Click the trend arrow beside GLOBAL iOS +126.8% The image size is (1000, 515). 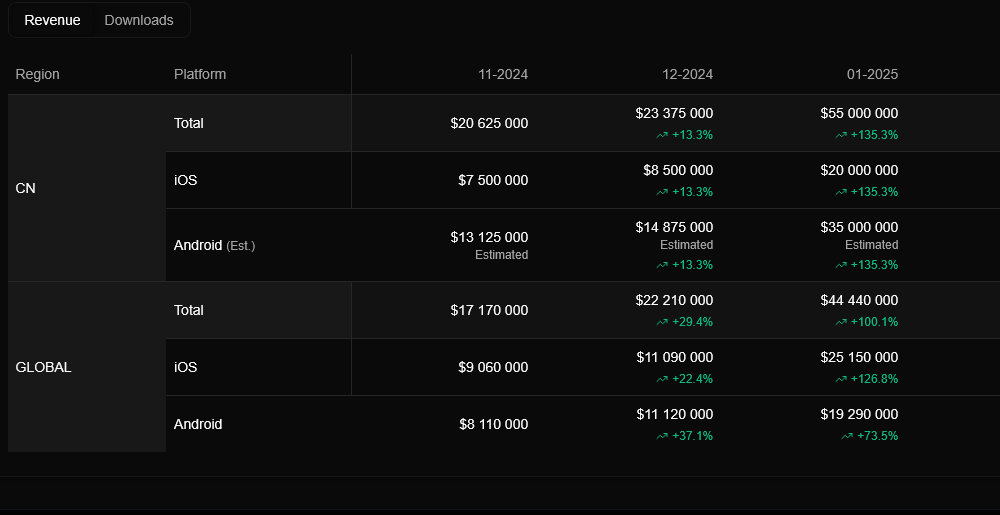tap(841, 379)
